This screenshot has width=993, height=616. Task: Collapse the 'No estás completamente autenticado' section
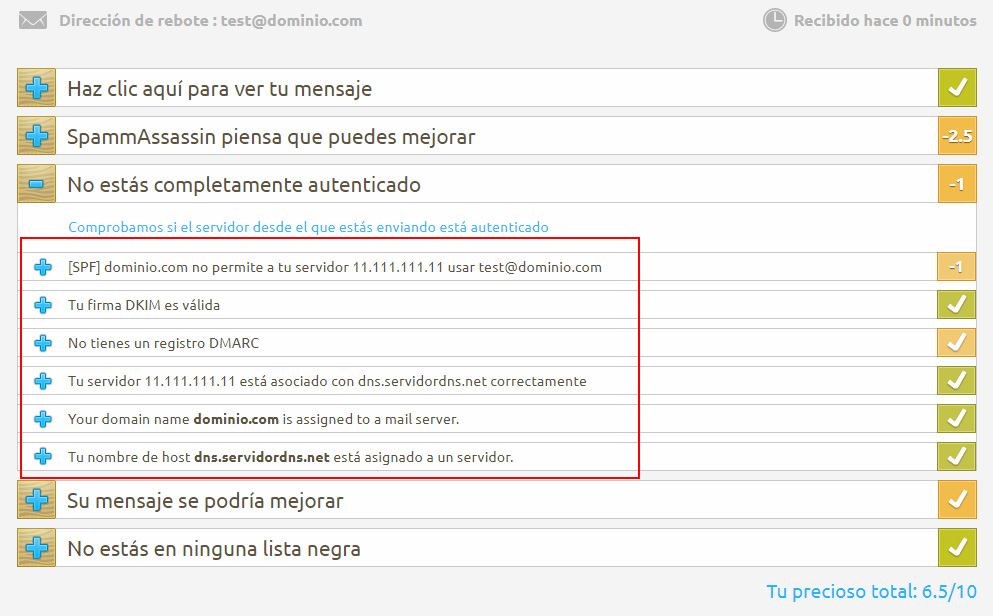[x=36, y=184]
